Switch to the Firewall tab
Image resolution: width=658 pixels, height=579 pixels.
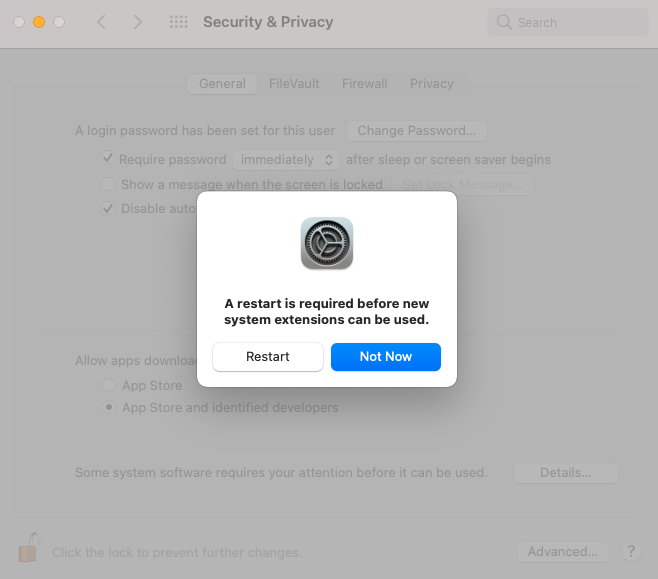click(364, 83)
